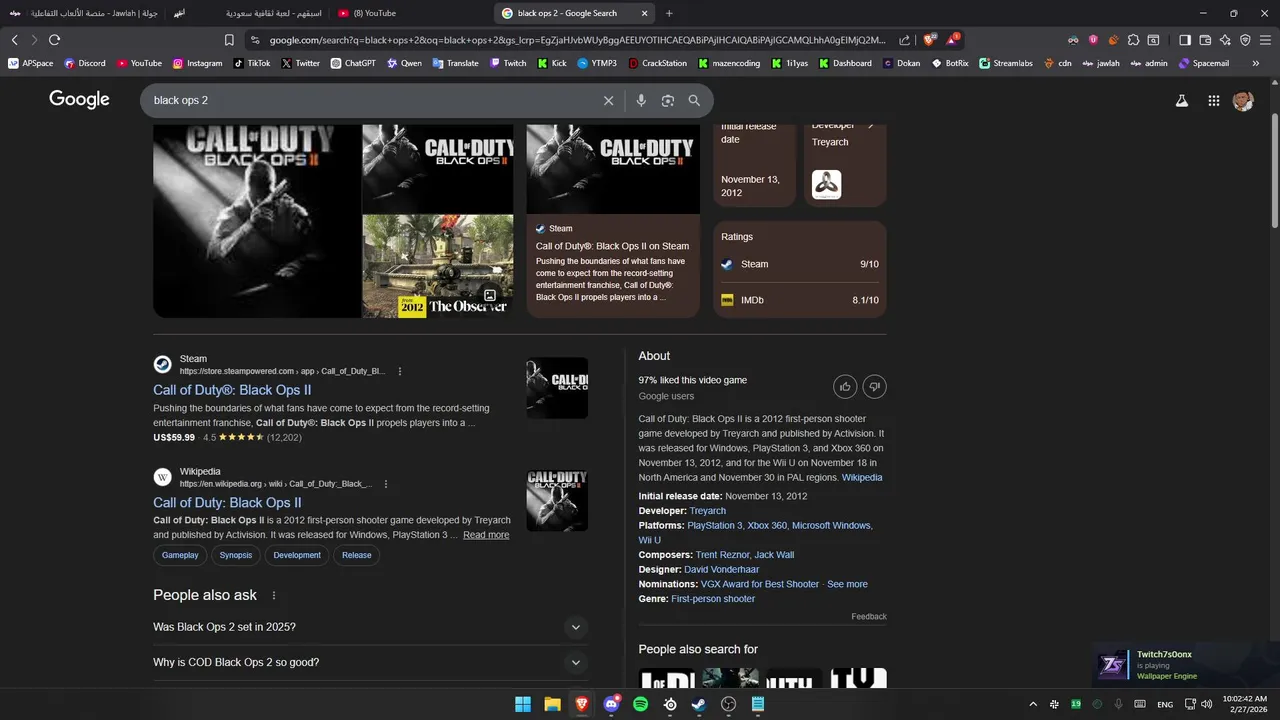Toggle the Brave sidebar panel icon
This screenshot has height=720, width=1280.
pyautogui.click(x=1185, y=40)
